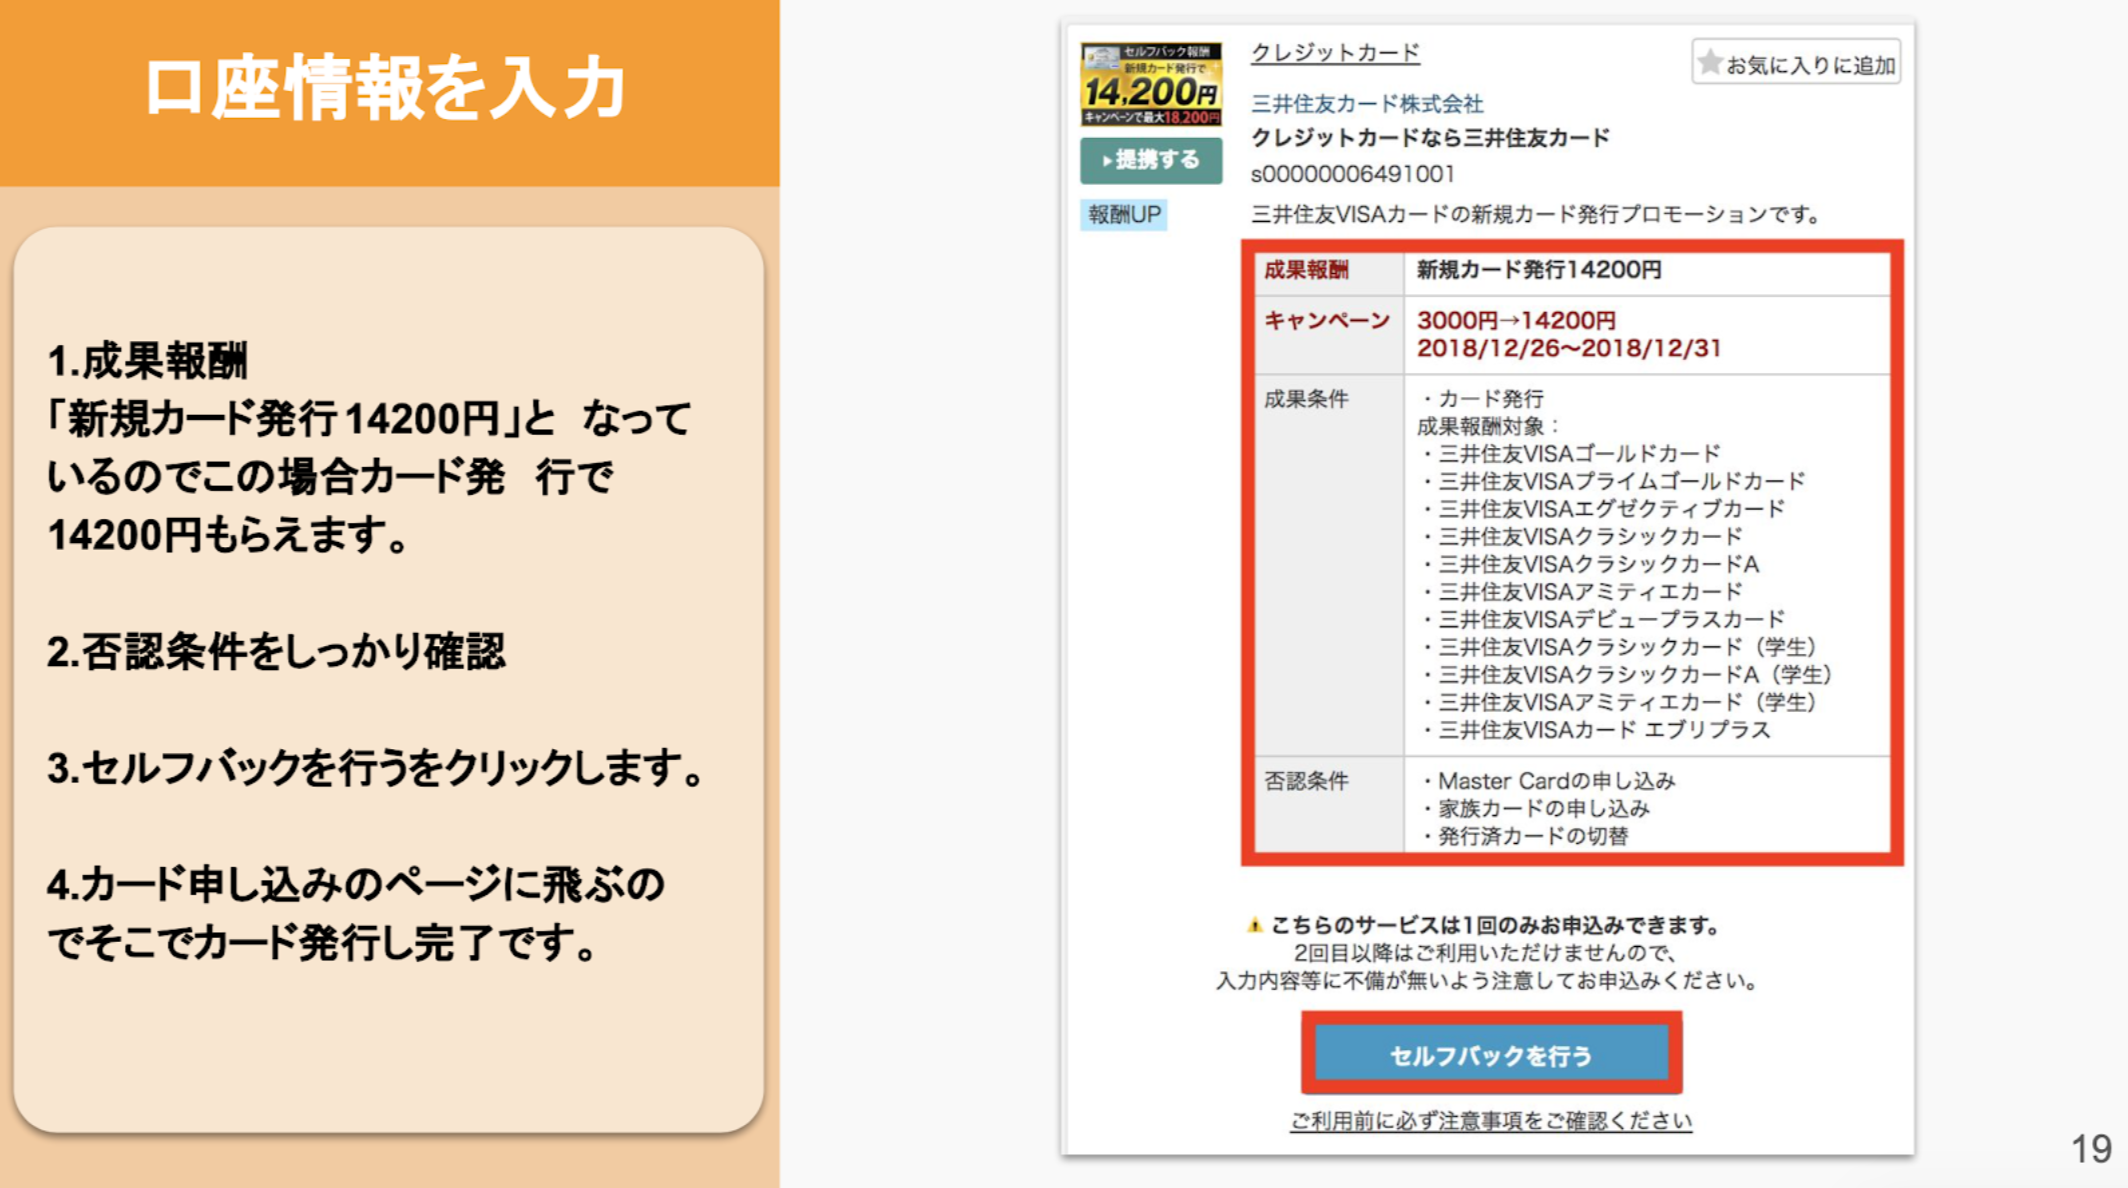The width and height of the screenshot is (2128, 1188).
Task: Click the 否認条件 row header
Action: pos(1329,804)
